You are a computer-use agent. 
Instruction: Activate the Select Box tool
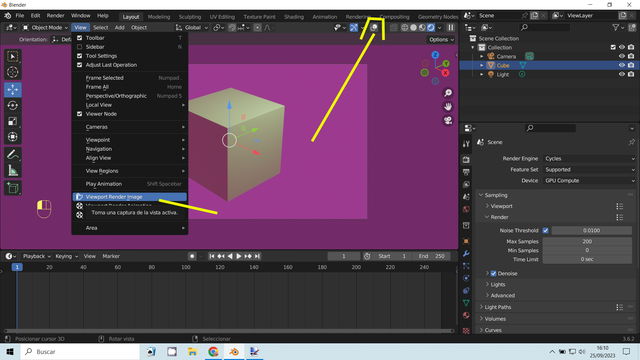pos(13,56)
